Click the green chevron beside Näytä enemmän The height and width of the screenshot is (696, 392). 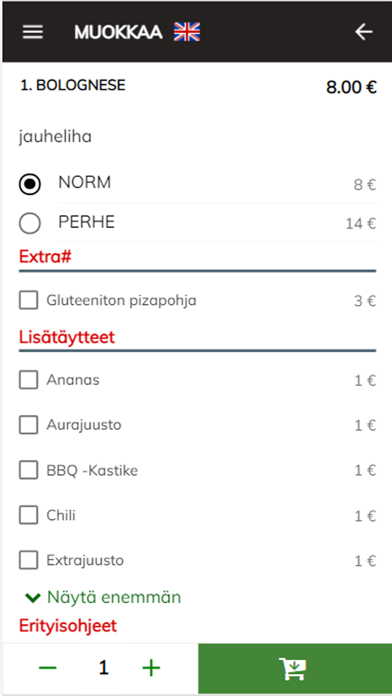(33, 598)
